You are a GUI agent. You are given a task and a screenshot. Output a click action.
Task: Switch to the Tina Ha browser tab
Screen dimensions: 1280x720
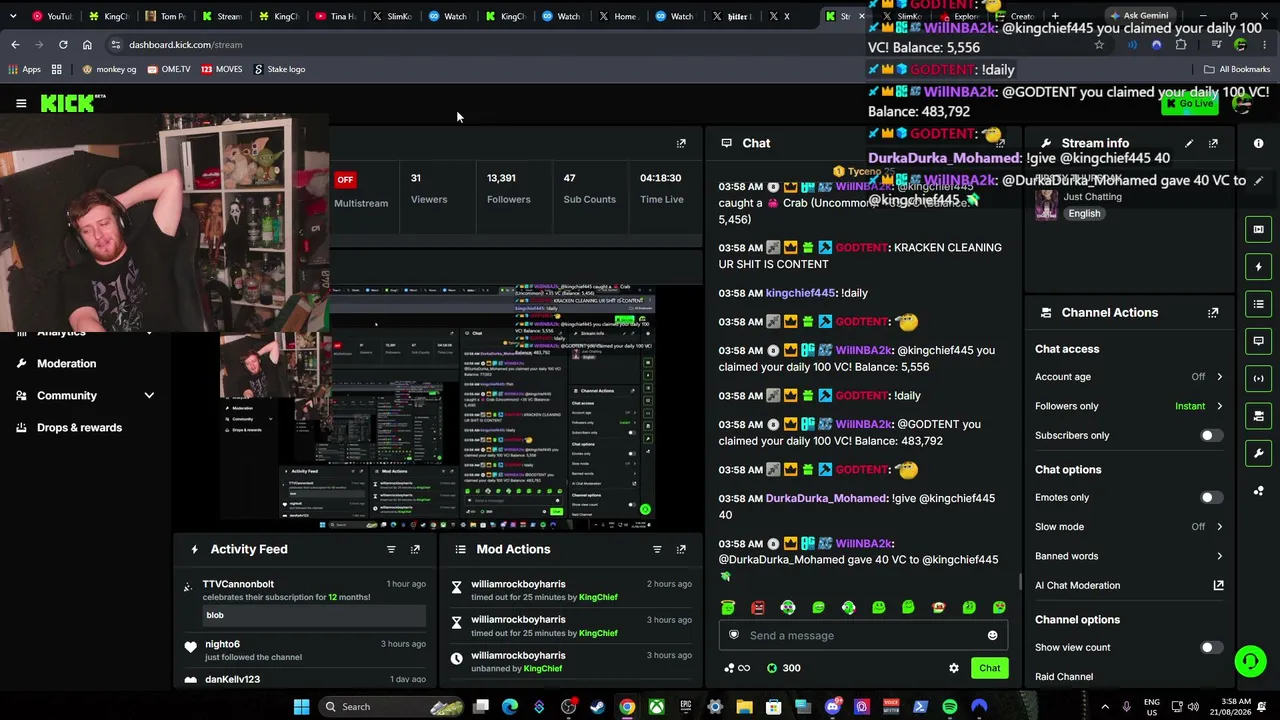click(x=336, y=16)
